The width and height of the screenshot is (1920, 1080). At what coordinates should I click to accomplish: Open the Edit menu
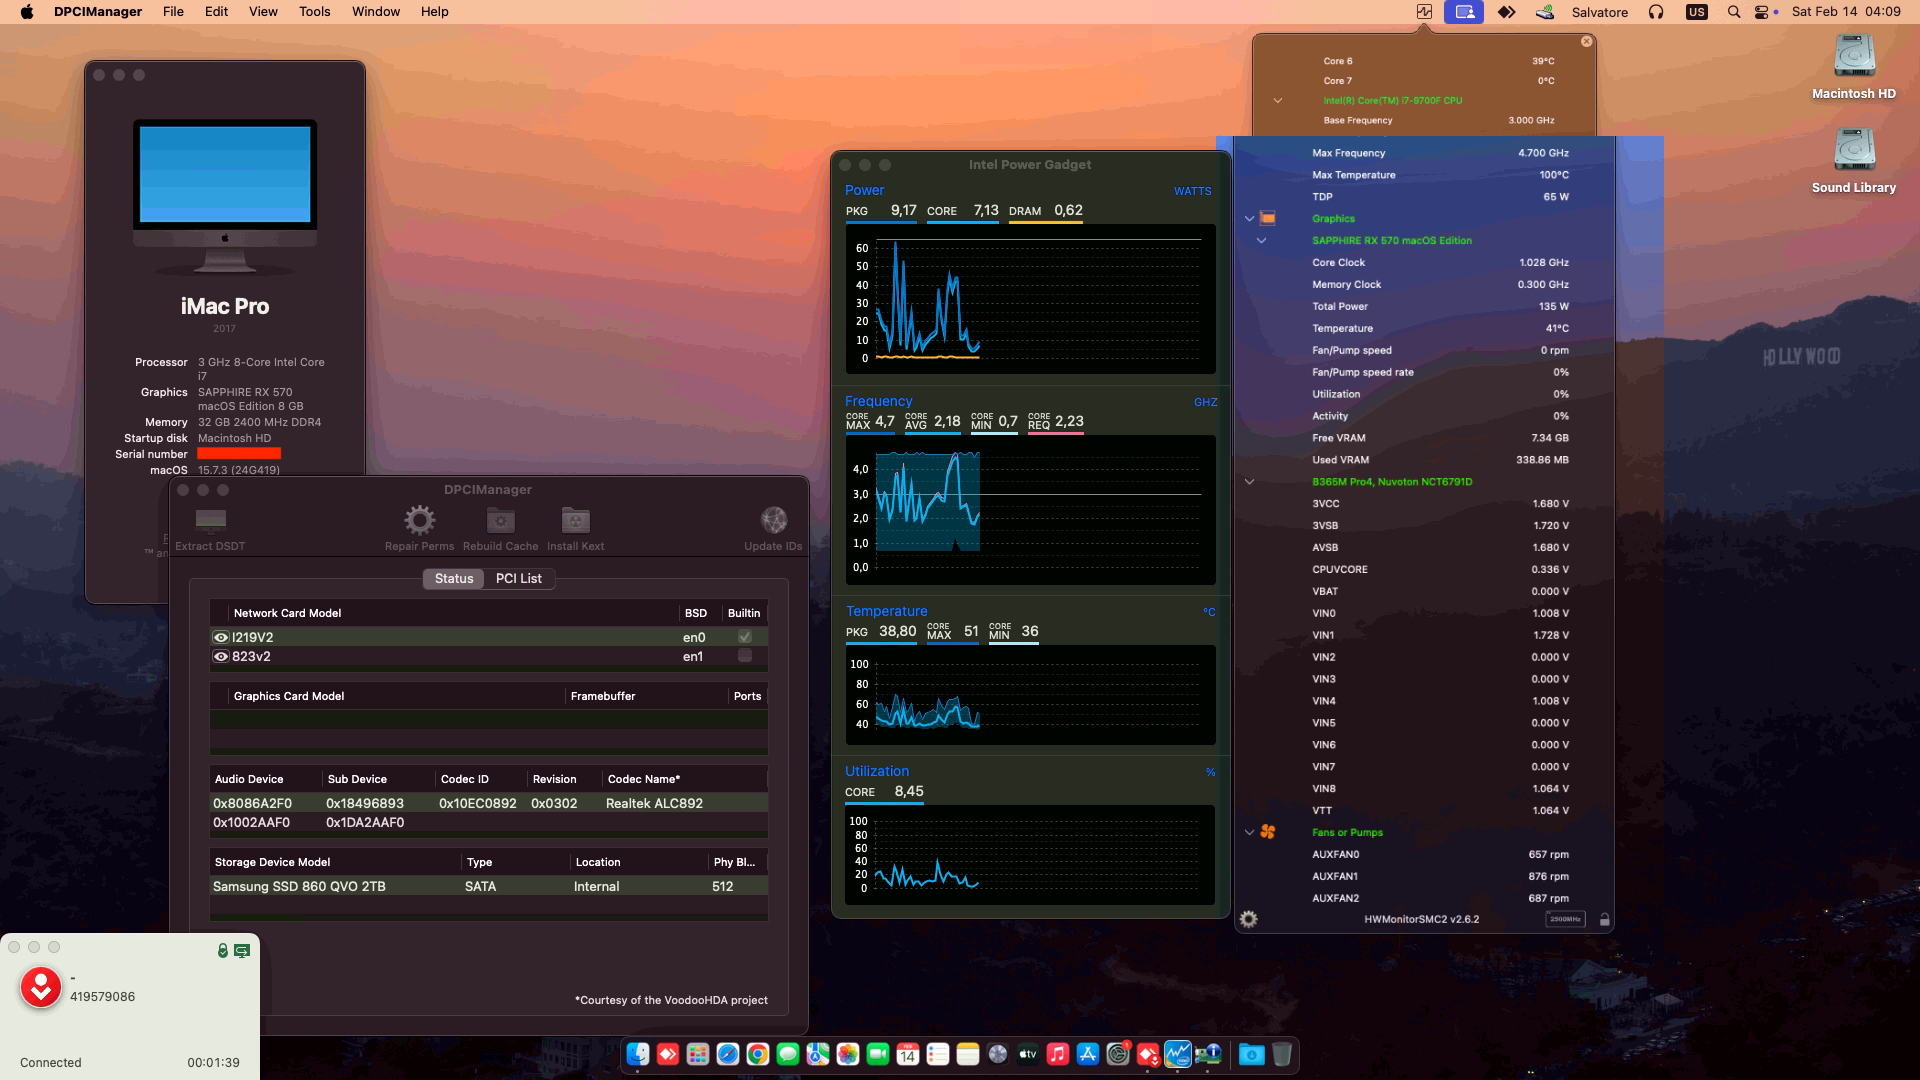click(216, 12)
